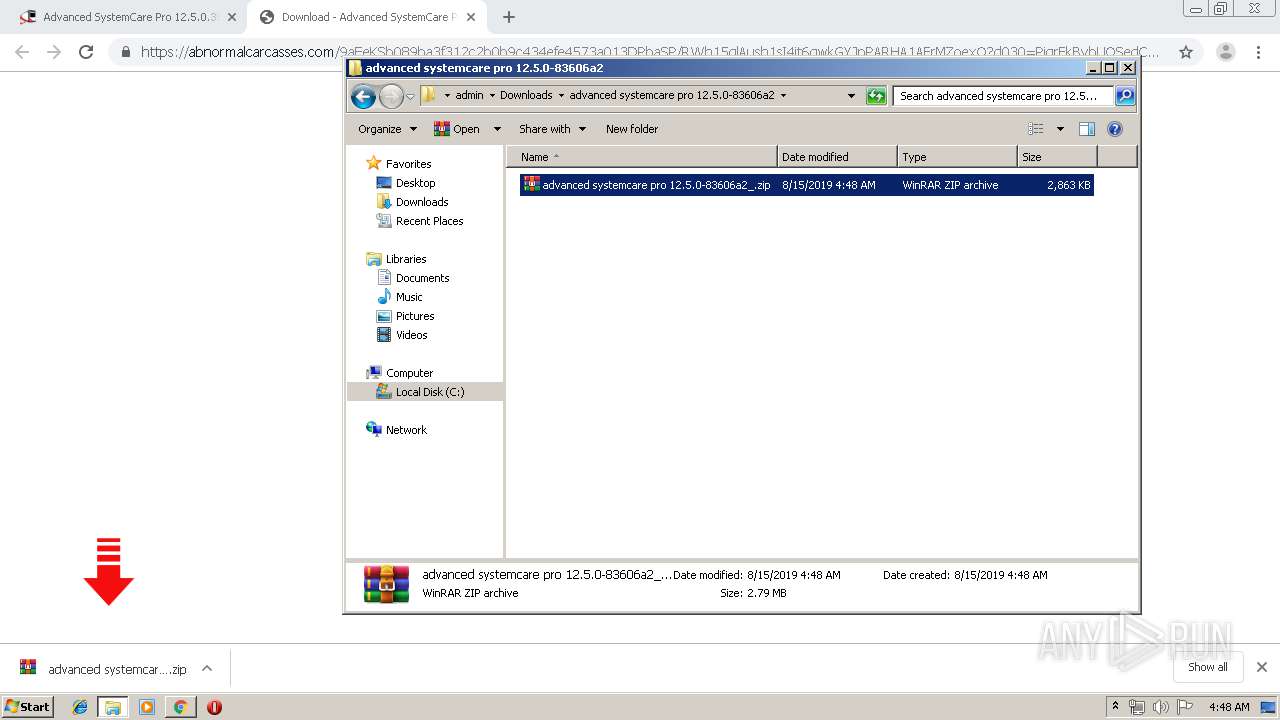
Task: Refresh the Explorer folder view
Action: coord(876,96)
